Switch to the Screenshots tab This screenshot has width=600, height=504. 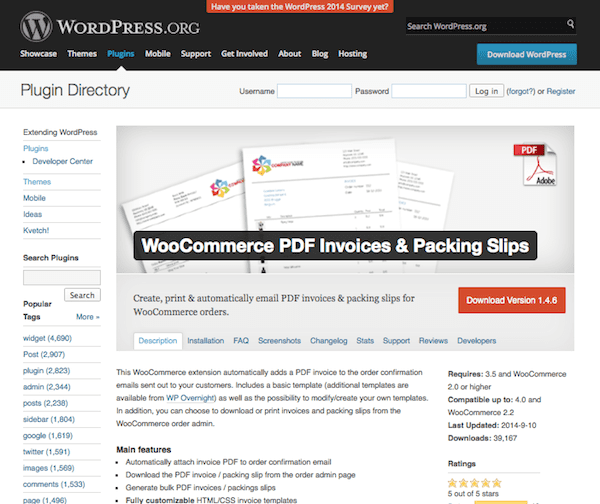[279, 341]
